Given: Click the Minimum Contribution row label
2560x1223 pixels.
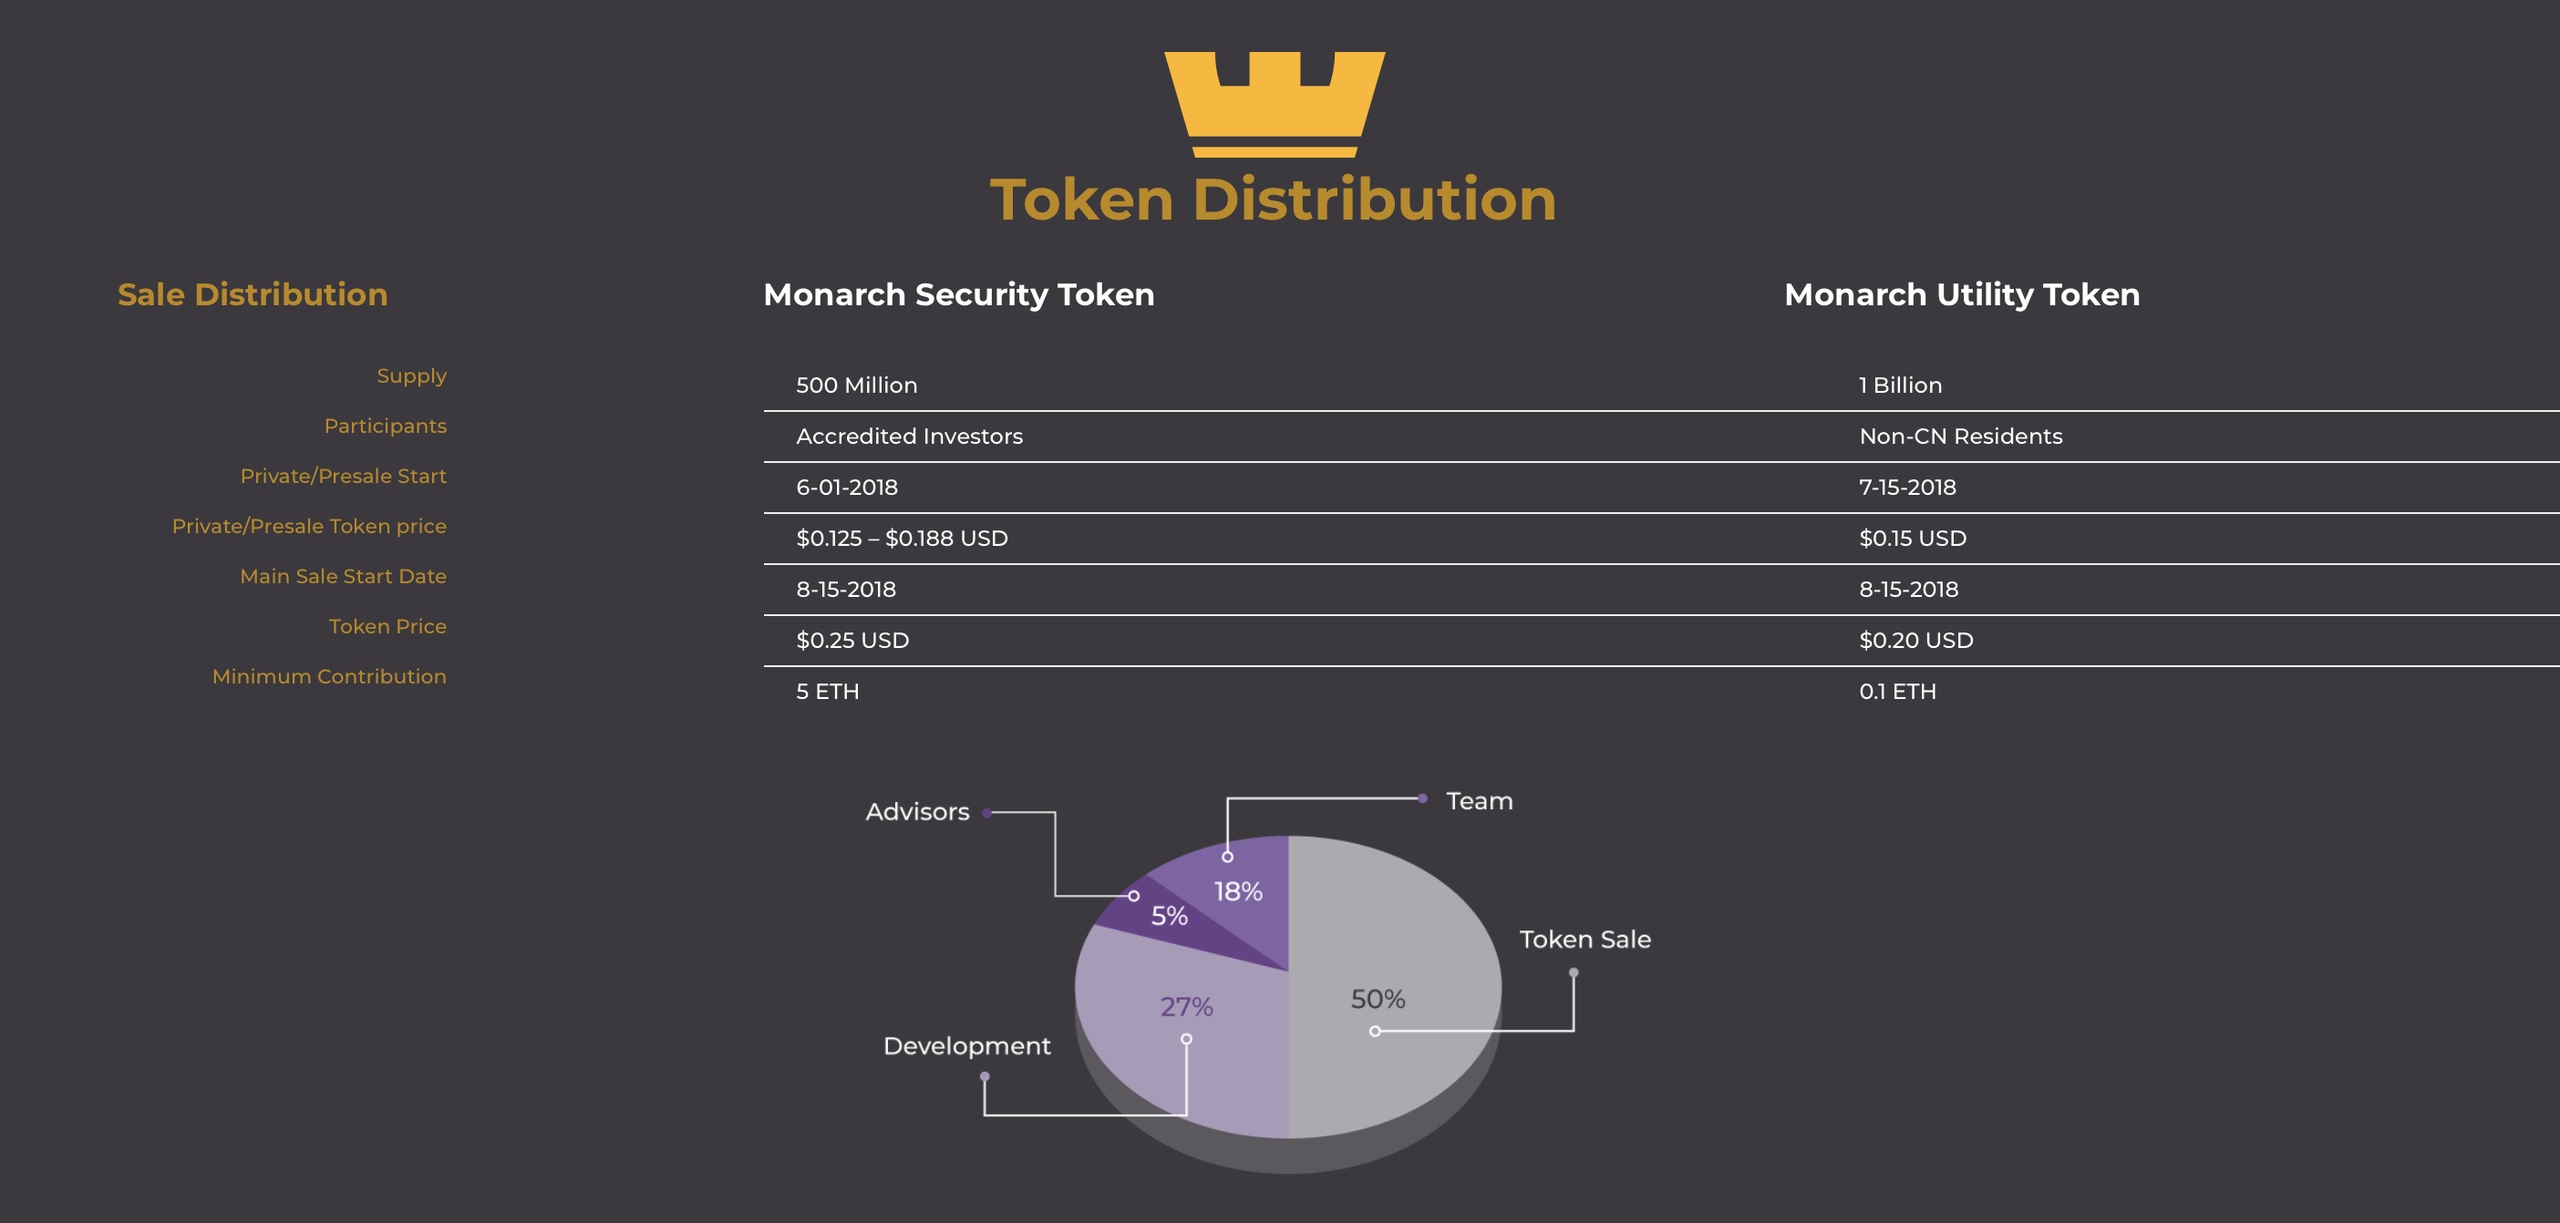Looking at the screenshot, I should tap(329, 676).
